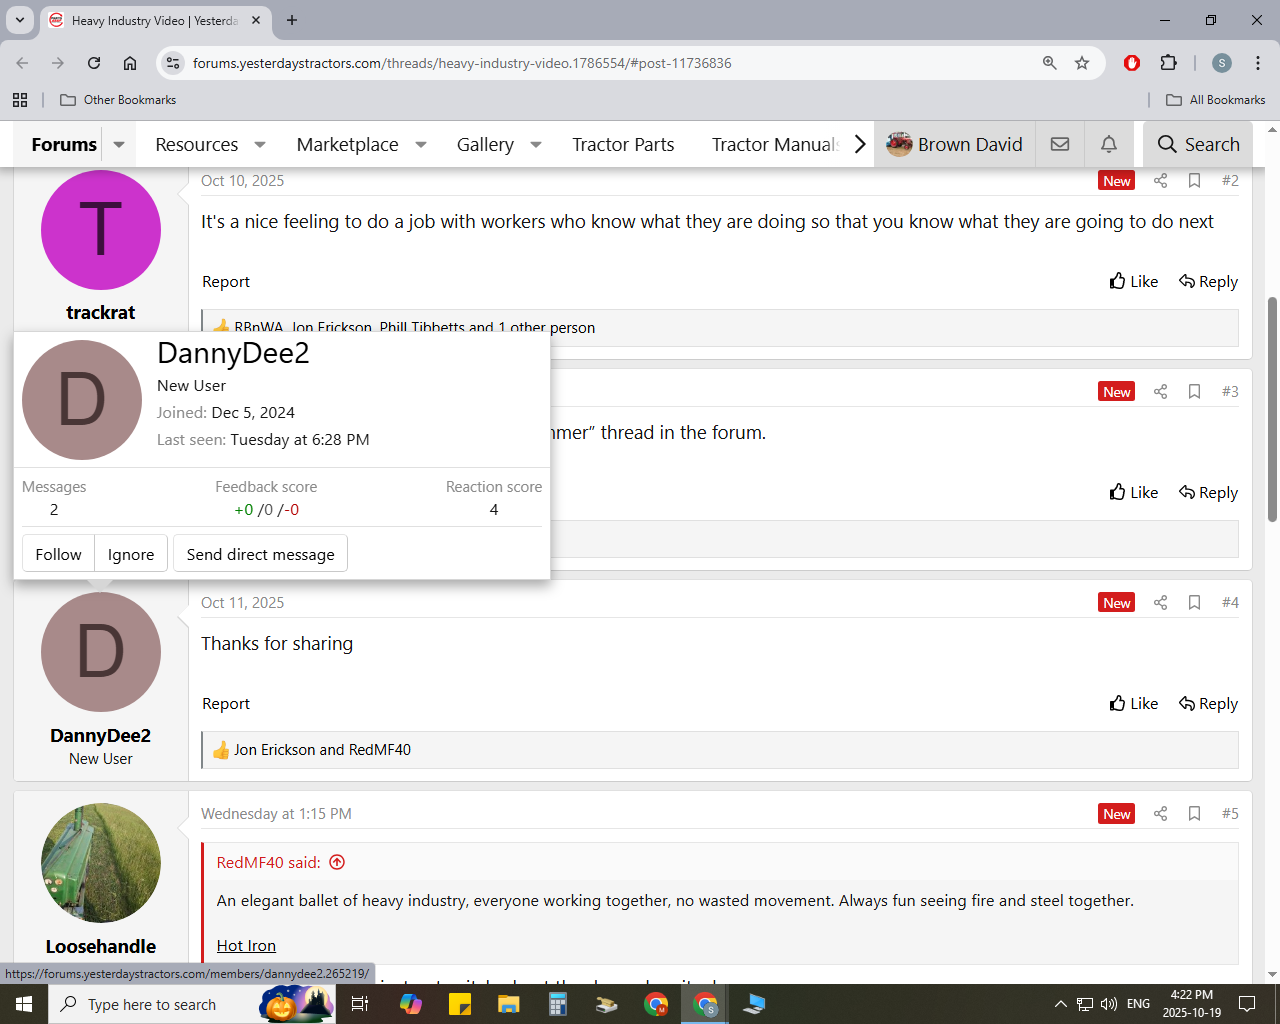Expand the Forums dropdown arrow
This screenshot has width=1280, height=1024.
coord(119,145)
